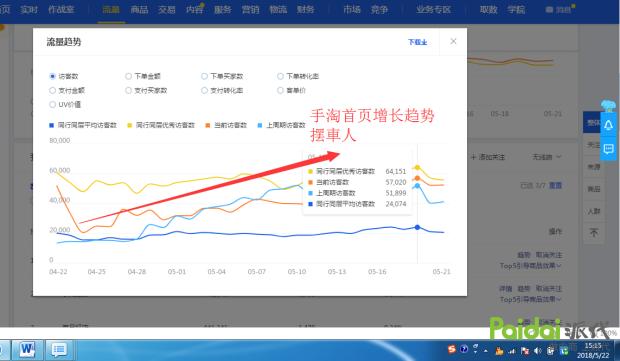Click the back-to-top arrow icon

(x=594, y=232)
